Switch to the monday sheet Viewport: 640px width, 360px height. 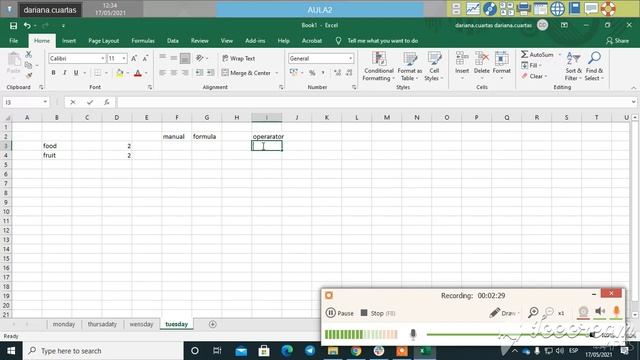point(64,324)
